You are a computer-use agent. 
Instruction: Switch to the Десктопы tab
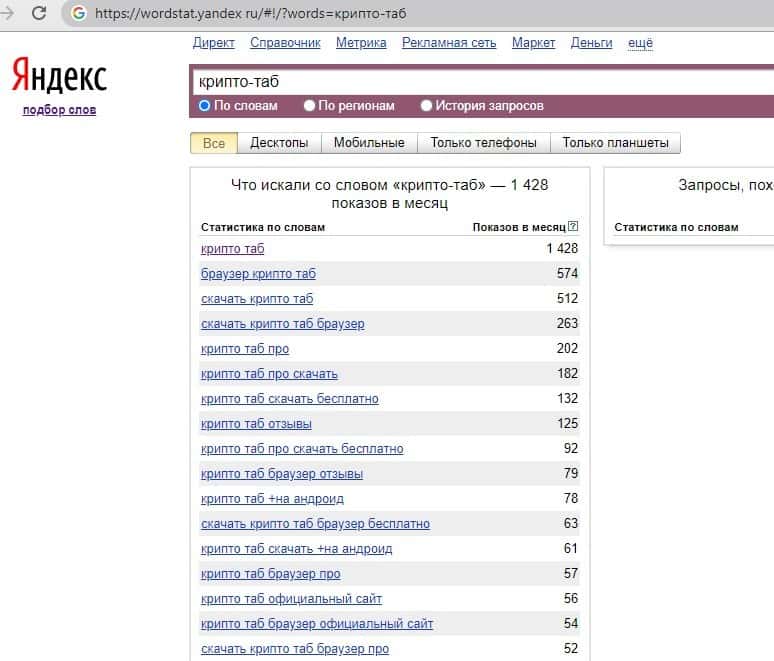pos(279,143)
